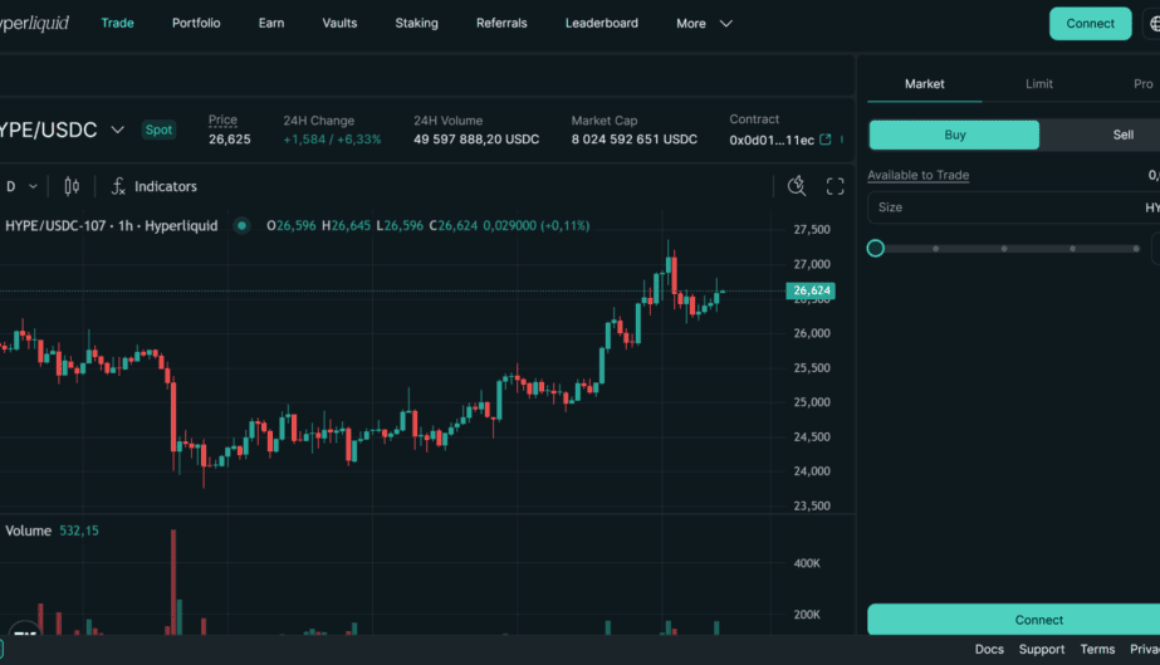The width and height of the screenshot is (1160, 665).
Task: Click the 24H Change value
Action: [x=332, y=140]
